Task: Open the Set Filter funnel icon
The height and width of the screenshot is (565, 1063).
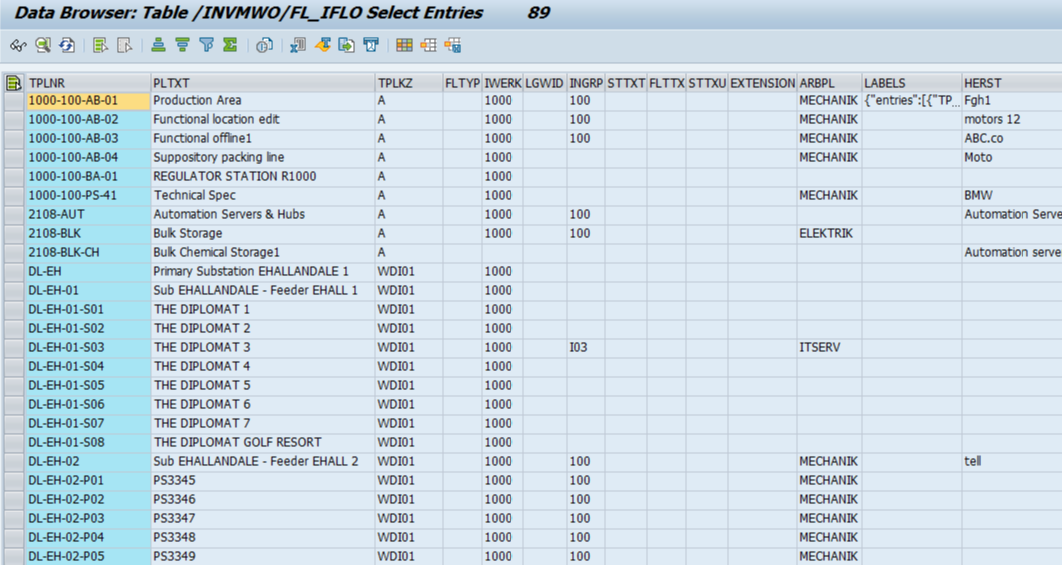Action: tap(206, 45)
